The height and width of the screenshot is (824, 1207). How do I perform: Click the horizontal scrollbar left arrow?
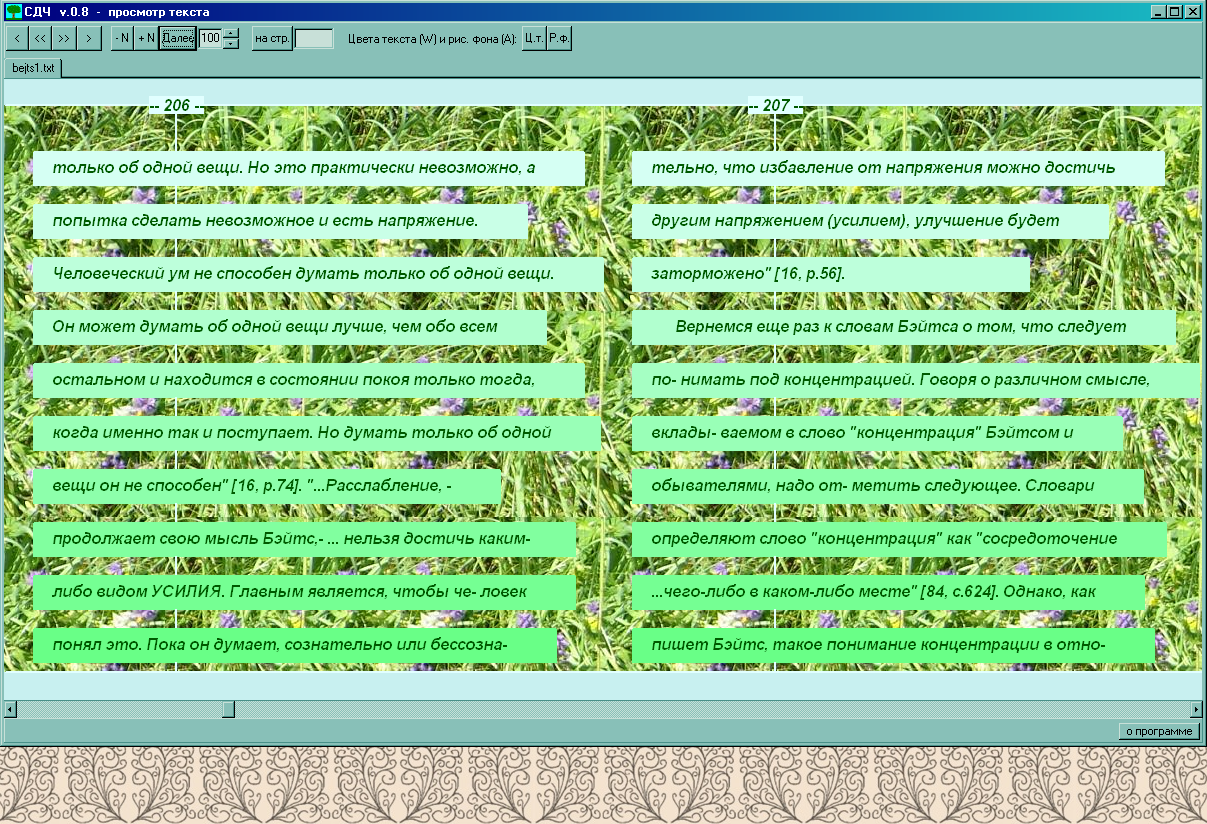(10, 709)
